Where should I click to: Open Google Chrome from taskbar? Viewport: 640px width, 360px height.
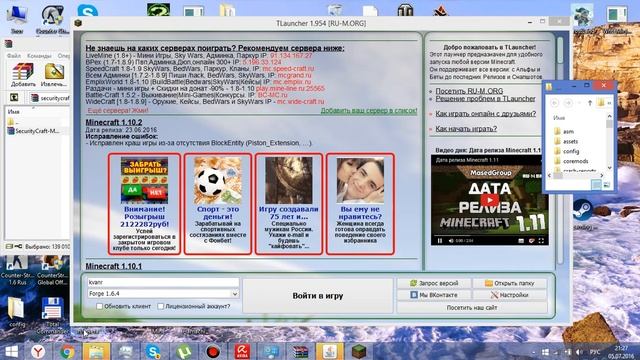pyautogui.click(x=67, y=351)
